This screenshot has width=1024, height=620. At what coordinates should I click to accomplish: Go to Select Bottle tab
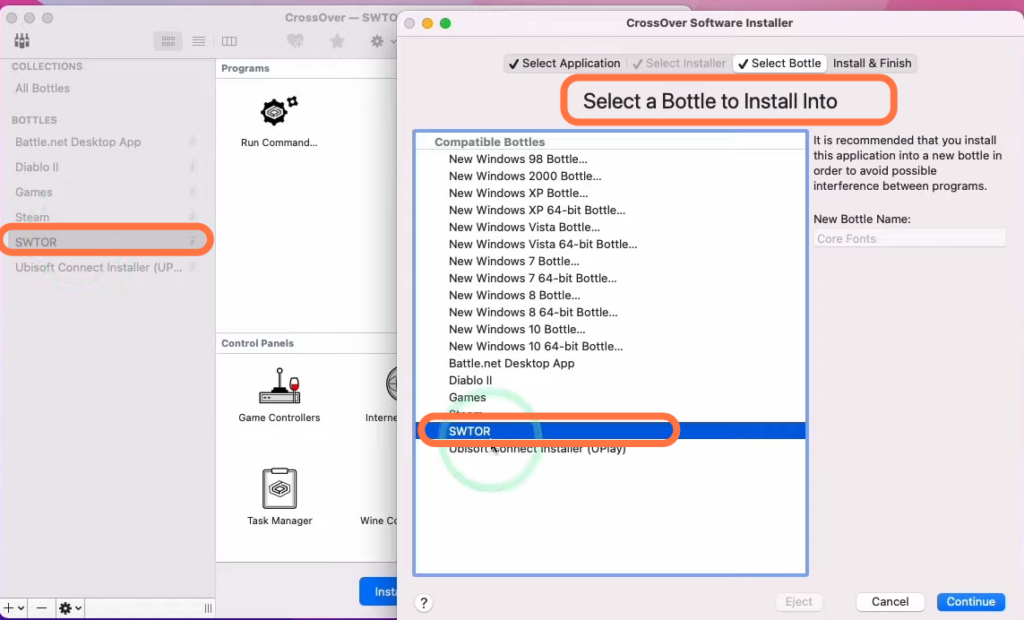[x=780, y=63]
